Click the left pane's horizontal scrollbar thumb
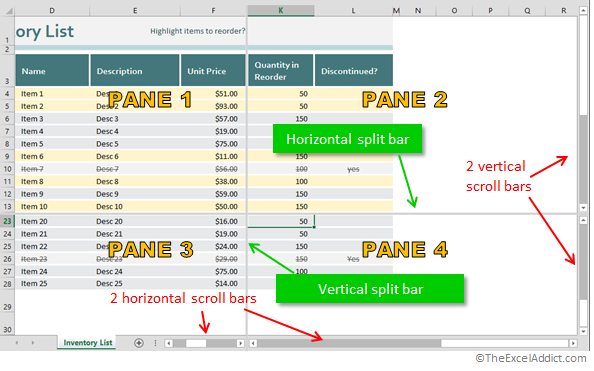The width and height of the screenshot is (594, 371). (196, 343)
